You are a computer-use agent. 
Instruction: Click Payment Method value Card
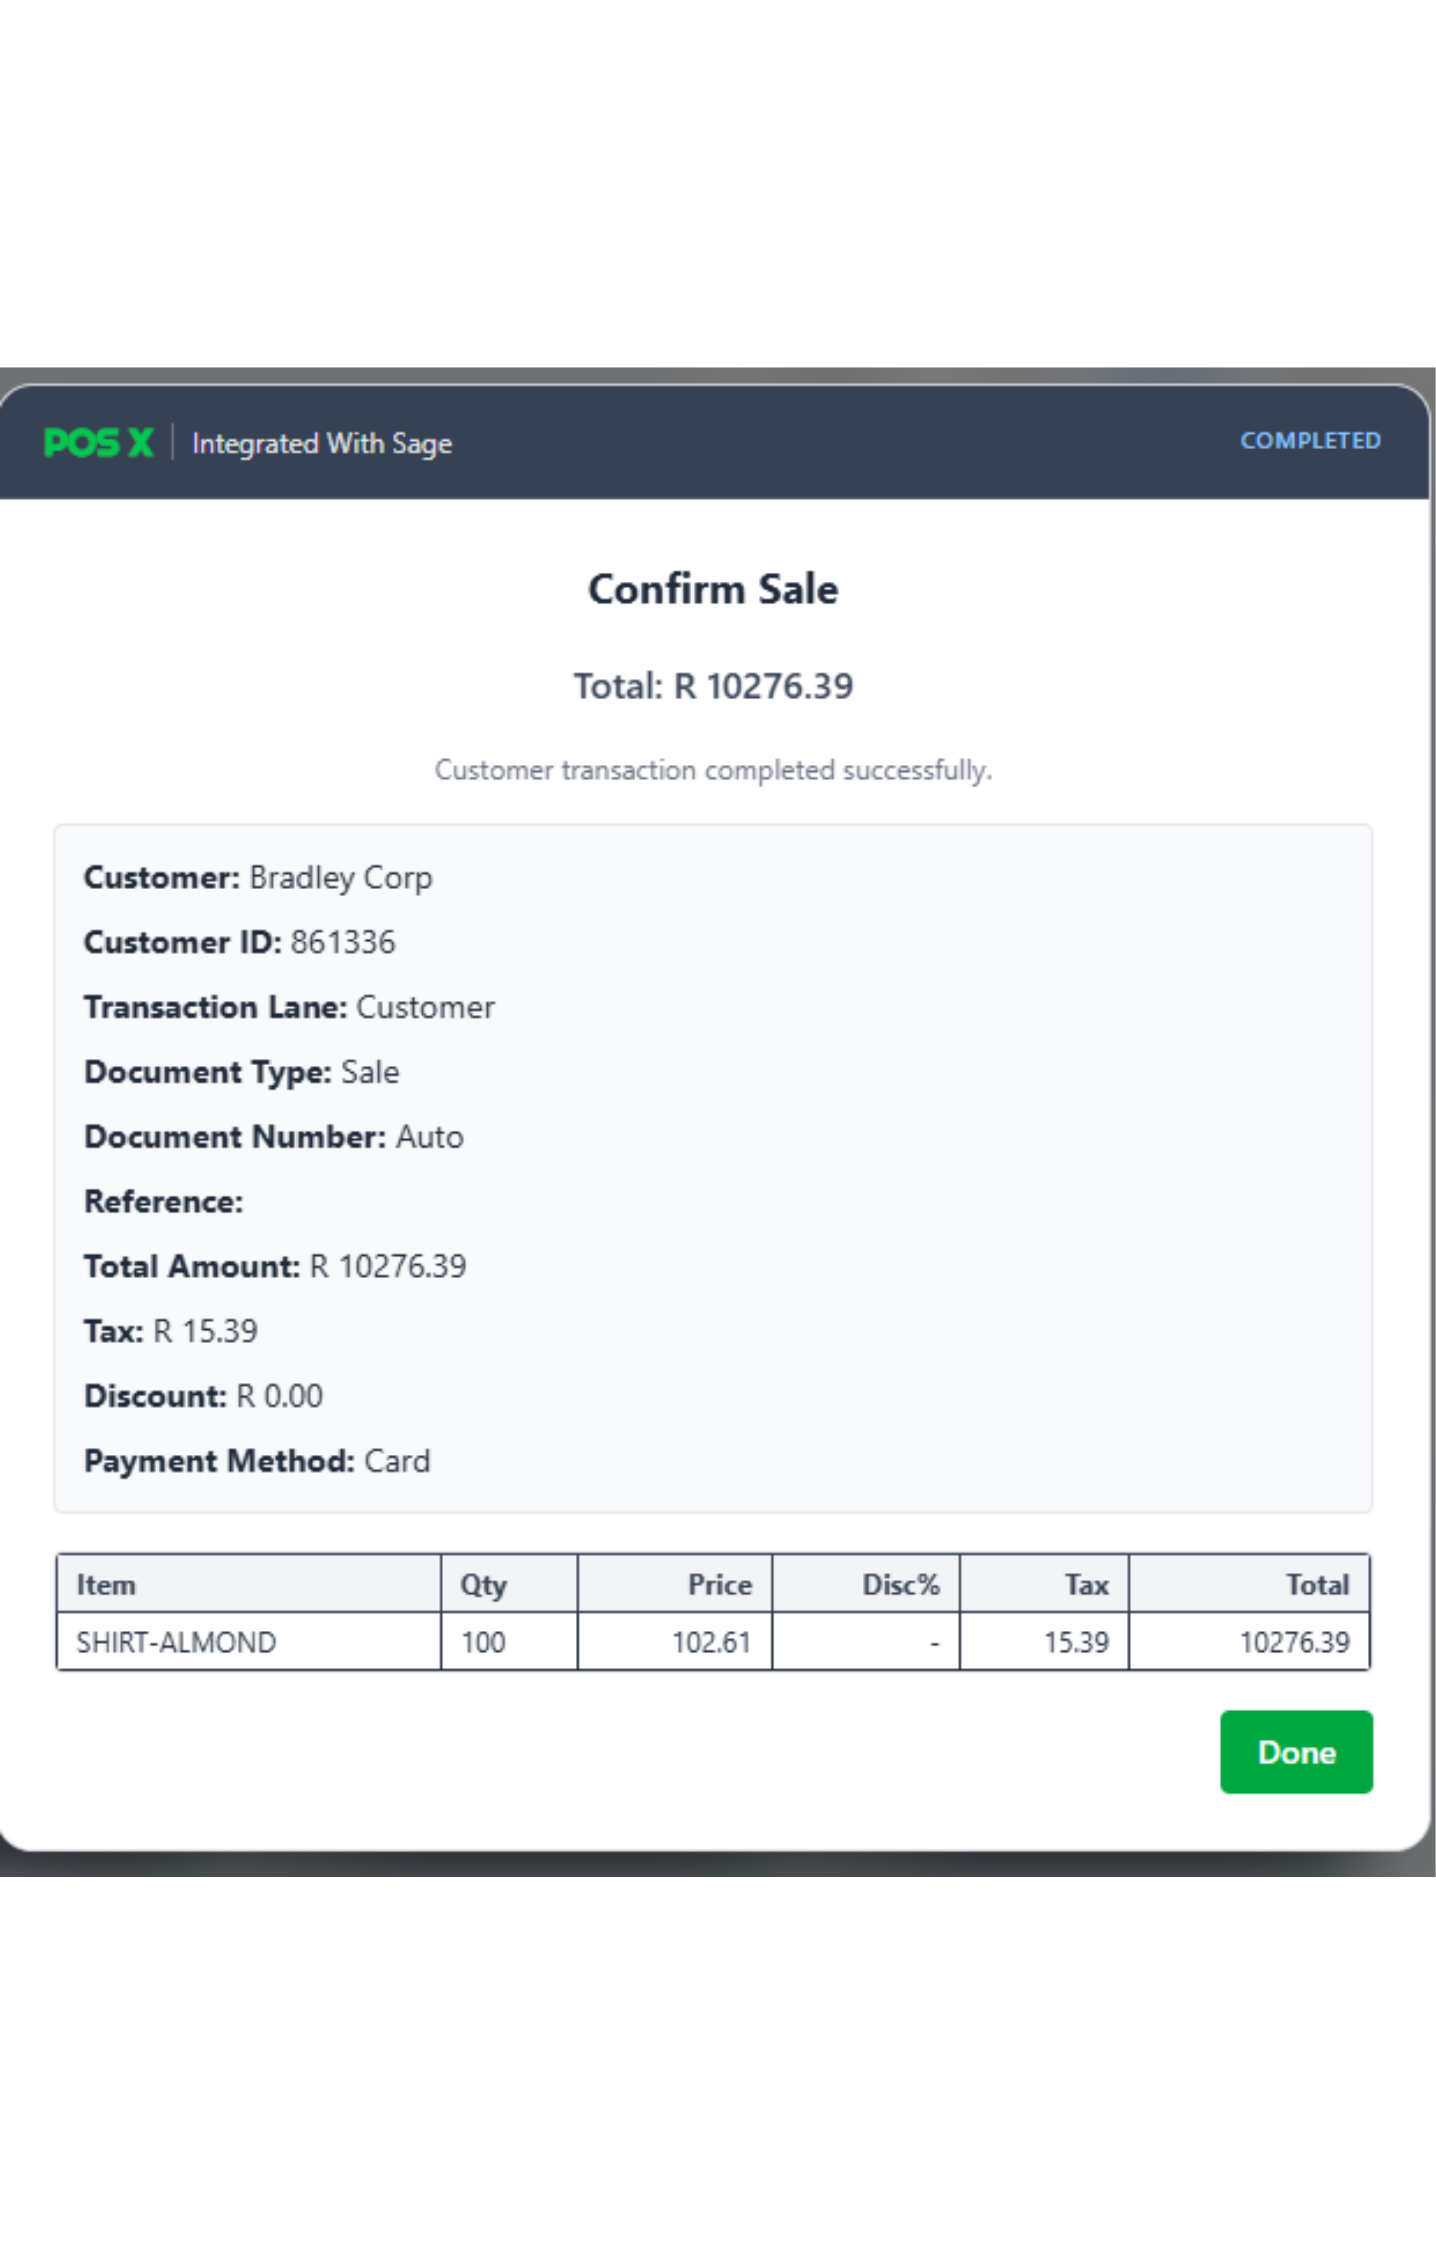[397, 1461]
